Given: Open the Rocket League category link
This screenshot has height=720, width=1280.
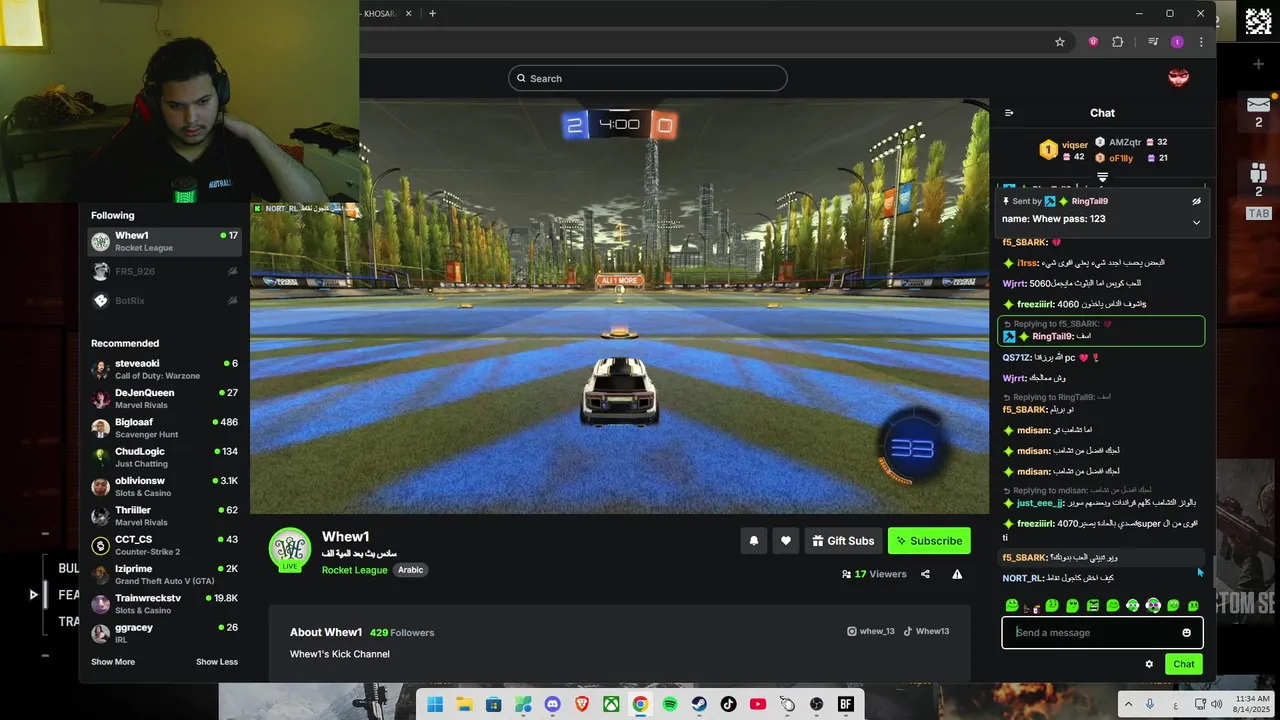Looking at the screenshot, I should tap(354, 570).
